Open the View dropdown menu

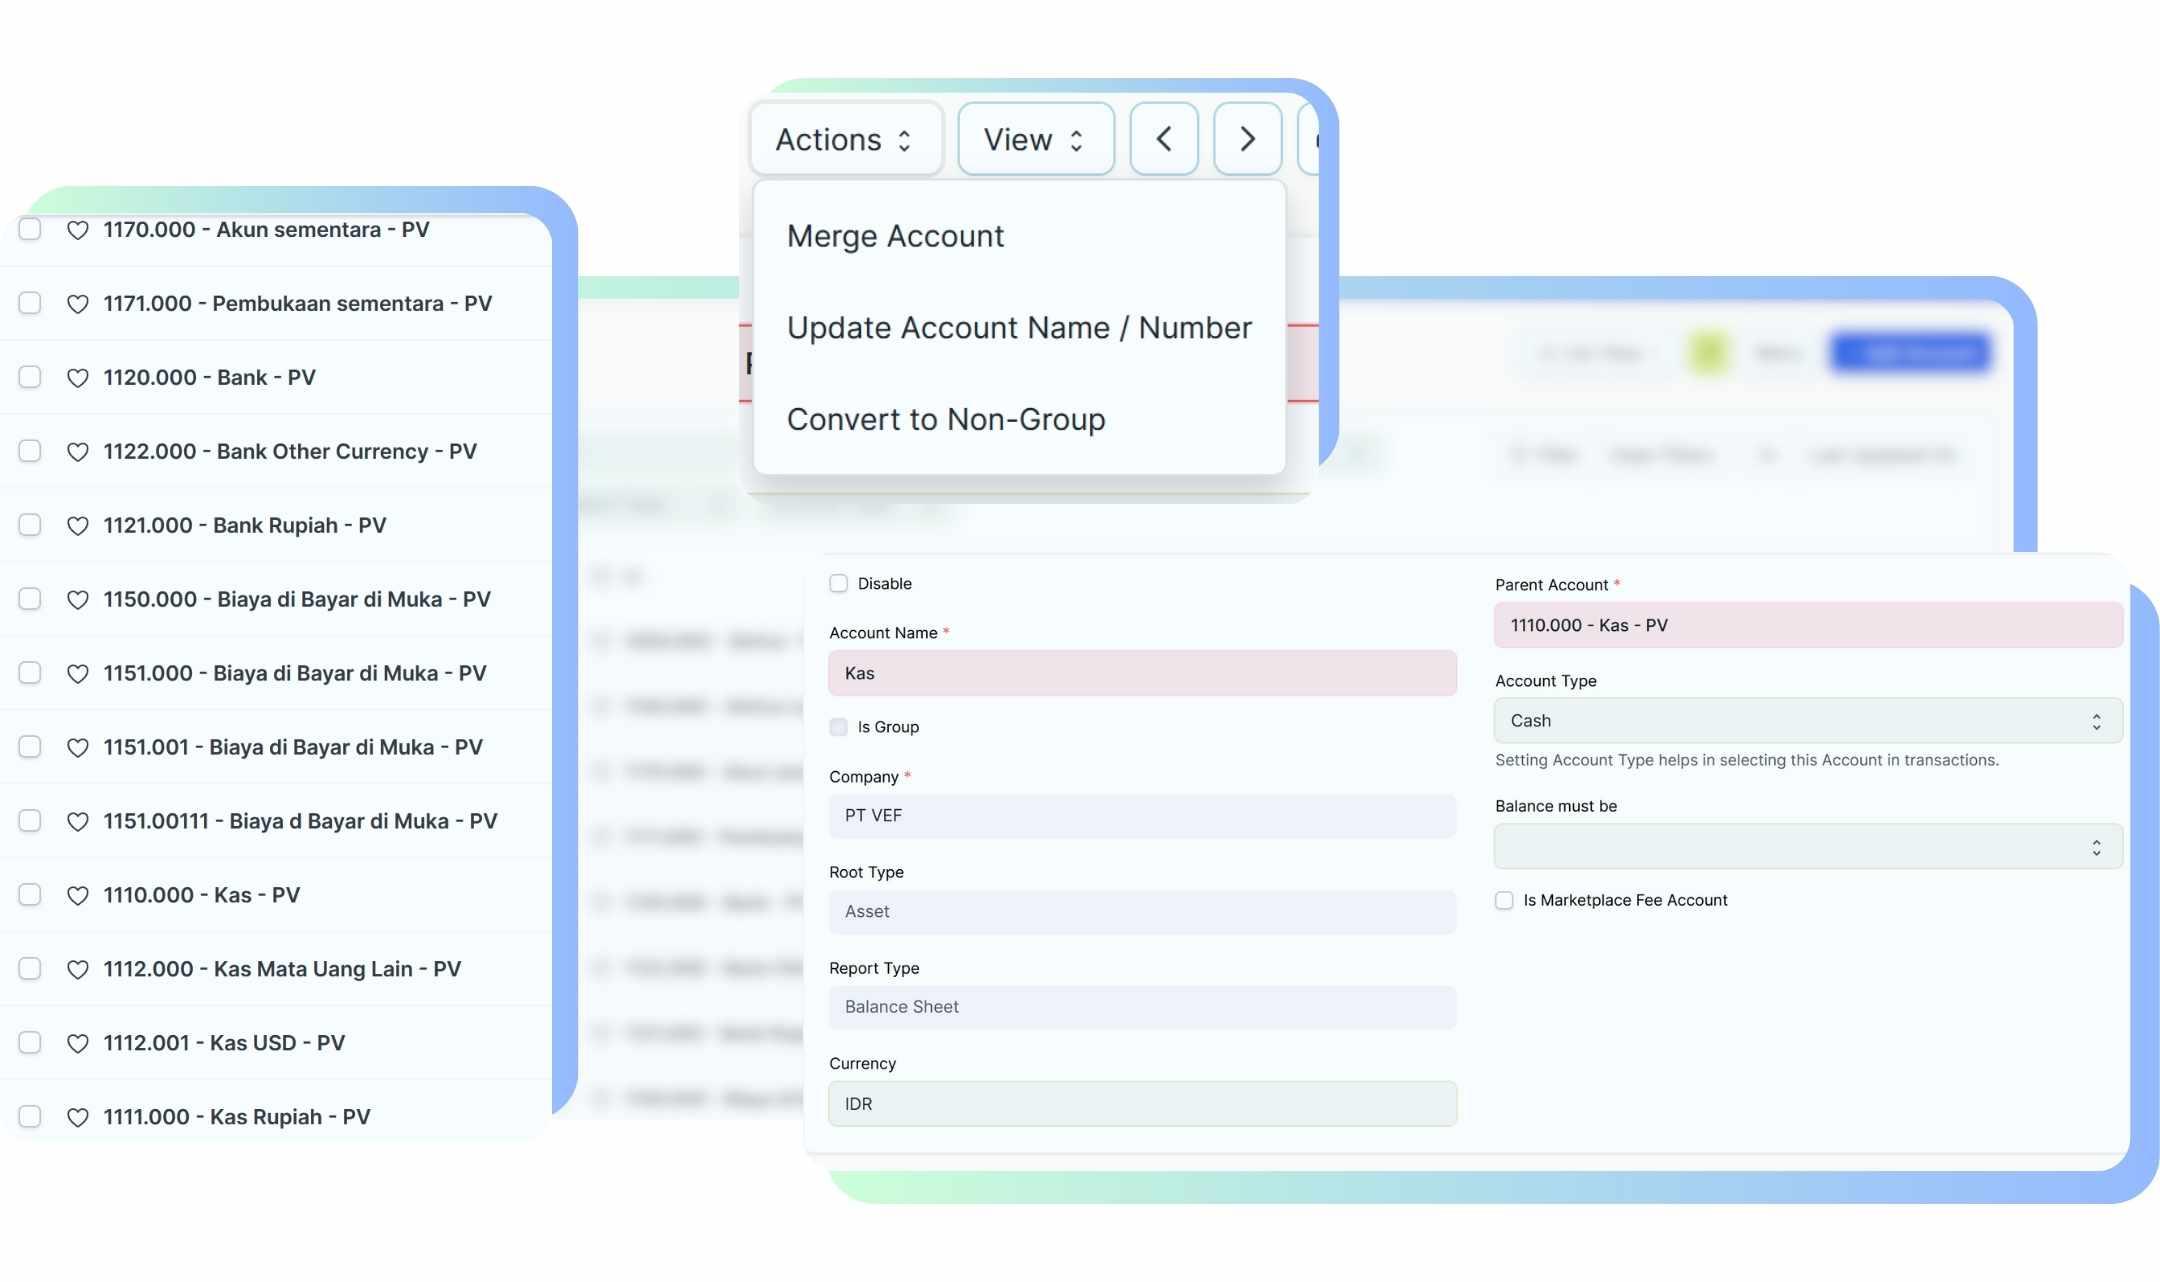(1035, 139)
